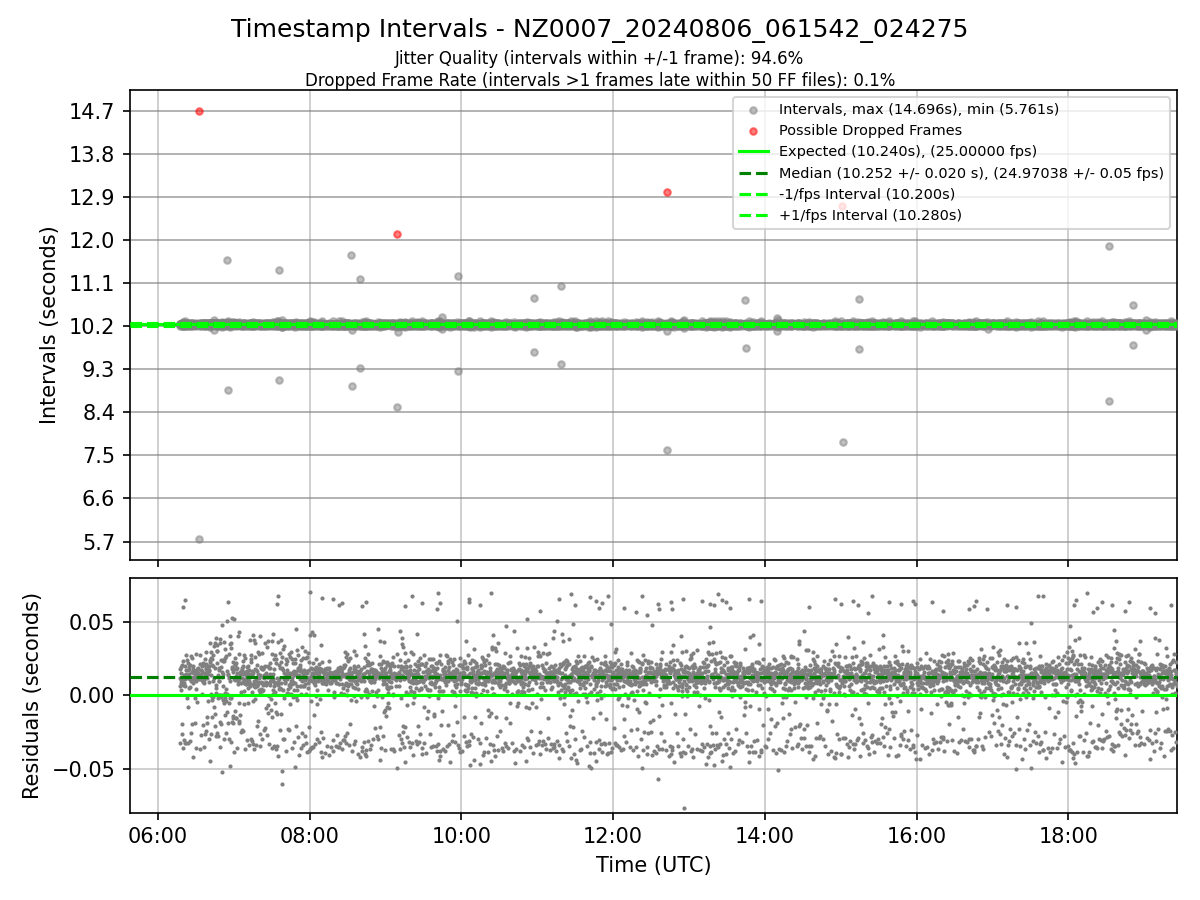The height and width of the screenshot is (900, 1200).
Task: Click legend entry '+1/fps Interval (10.280s)'
Action: [870, 214]
